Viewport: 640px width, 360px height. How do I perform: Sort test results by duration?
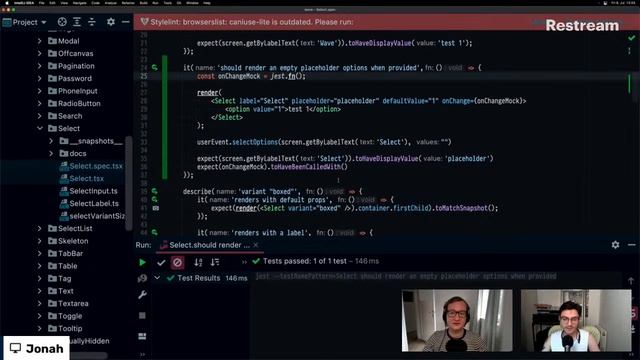click(x=215, y=262)
